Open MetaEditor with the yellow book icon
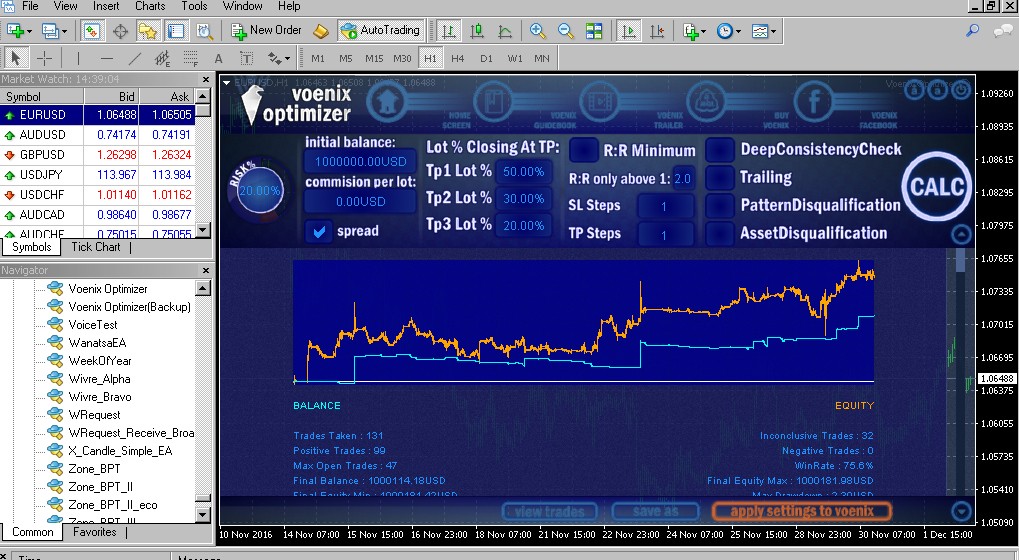1019x560 pixels. (x=320, y=31)
